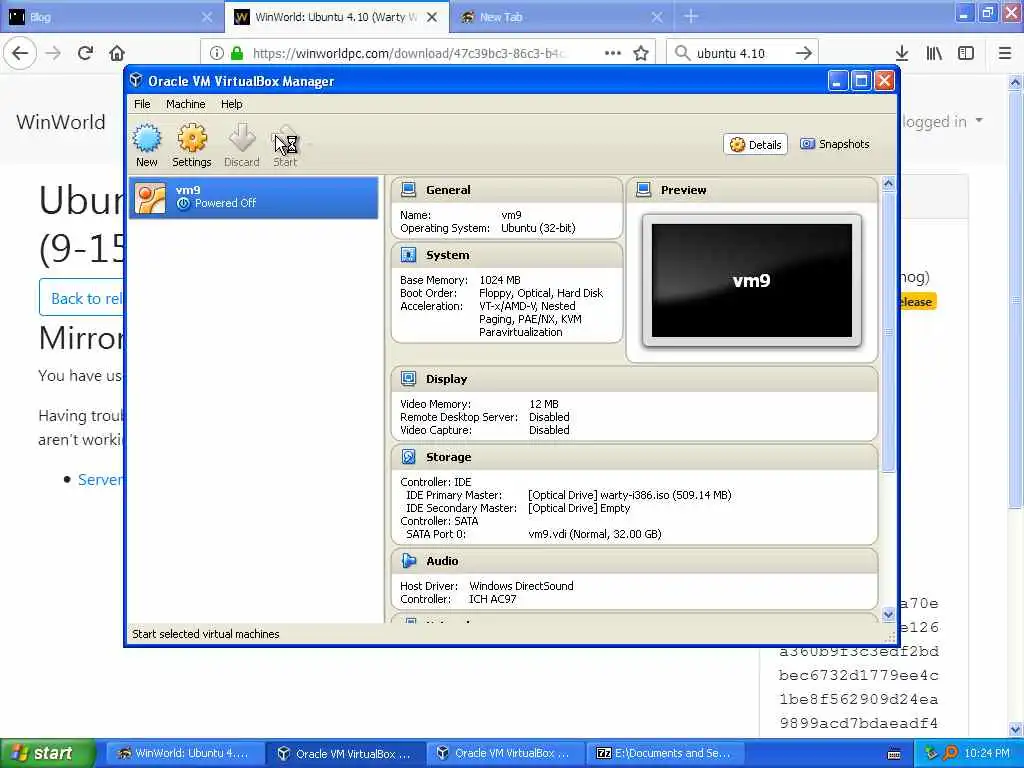
Task: Open the Help menu in VirtualBox
Action: click(x=231, y=104)
